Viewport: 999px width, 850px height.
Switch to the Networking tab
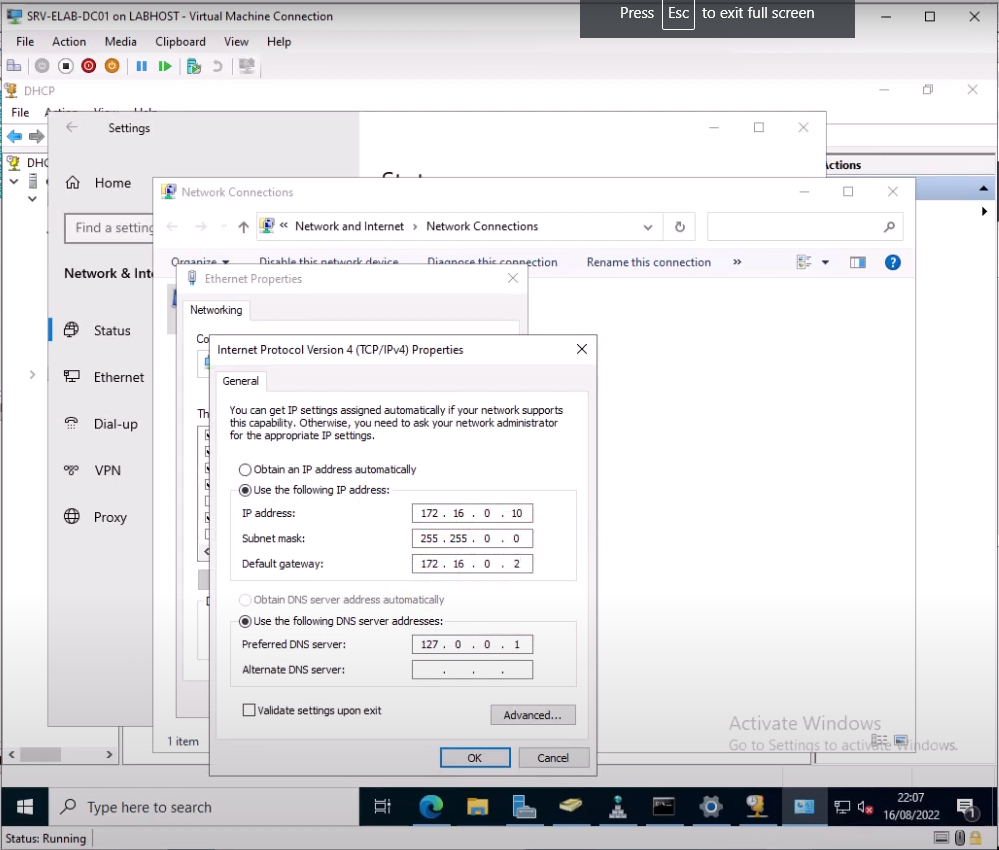pyautogui.click(x=216, y=310)
